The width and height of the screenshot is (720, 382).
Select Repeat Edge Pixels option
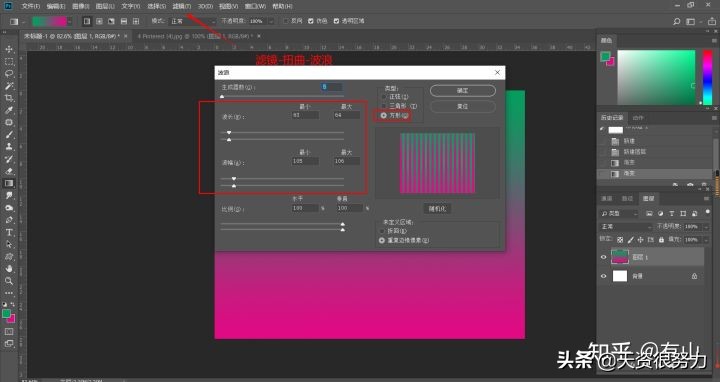pos(382,240)
